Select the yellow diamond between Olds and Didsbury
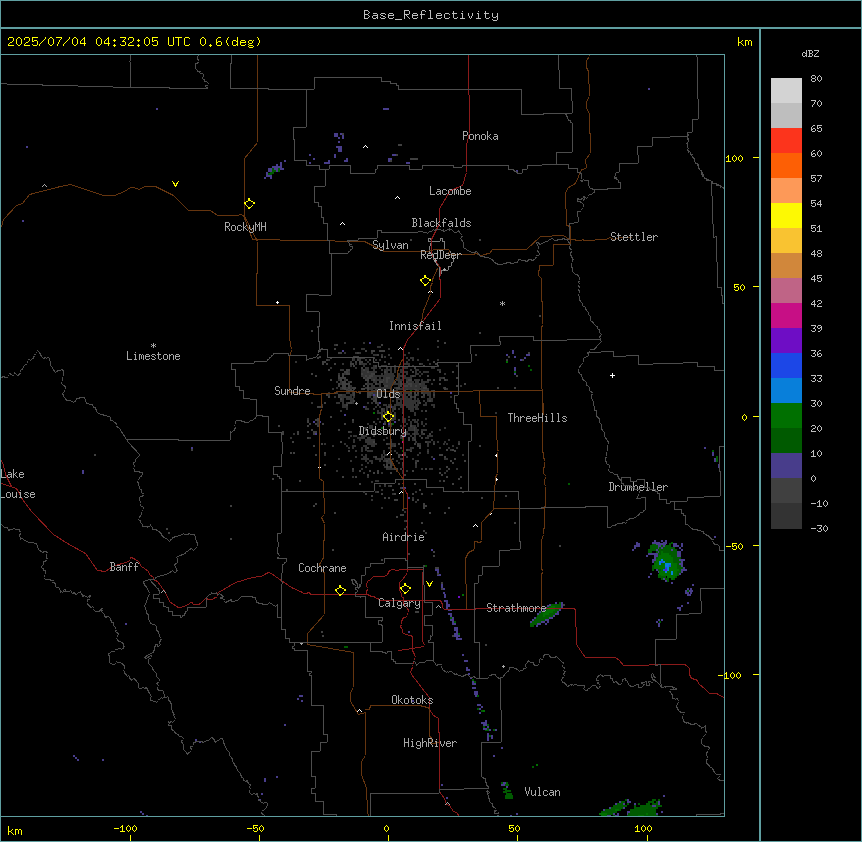Image resolution: width=862 pixels, height=842 pixels. click(388, 417)
